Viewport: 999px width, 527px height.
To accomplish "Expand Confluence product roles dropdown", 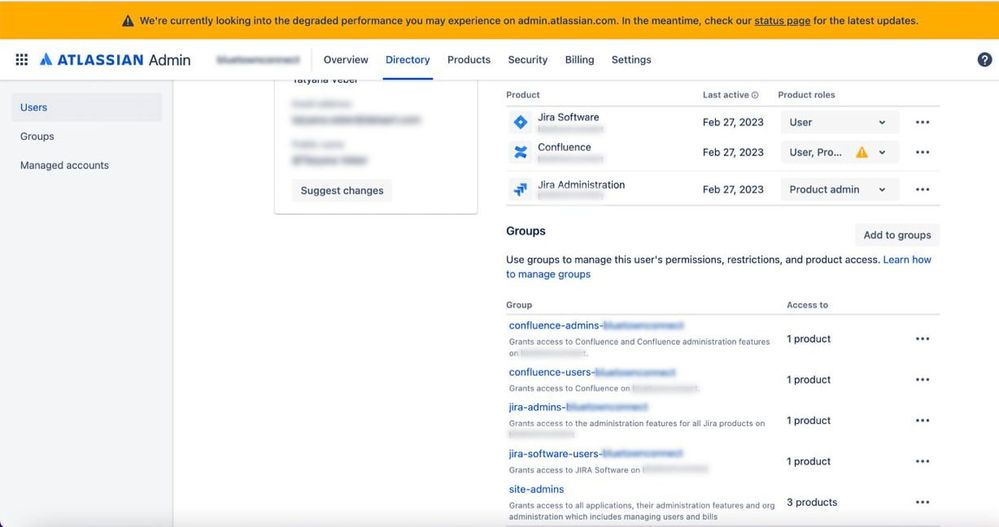I will 840,152.
